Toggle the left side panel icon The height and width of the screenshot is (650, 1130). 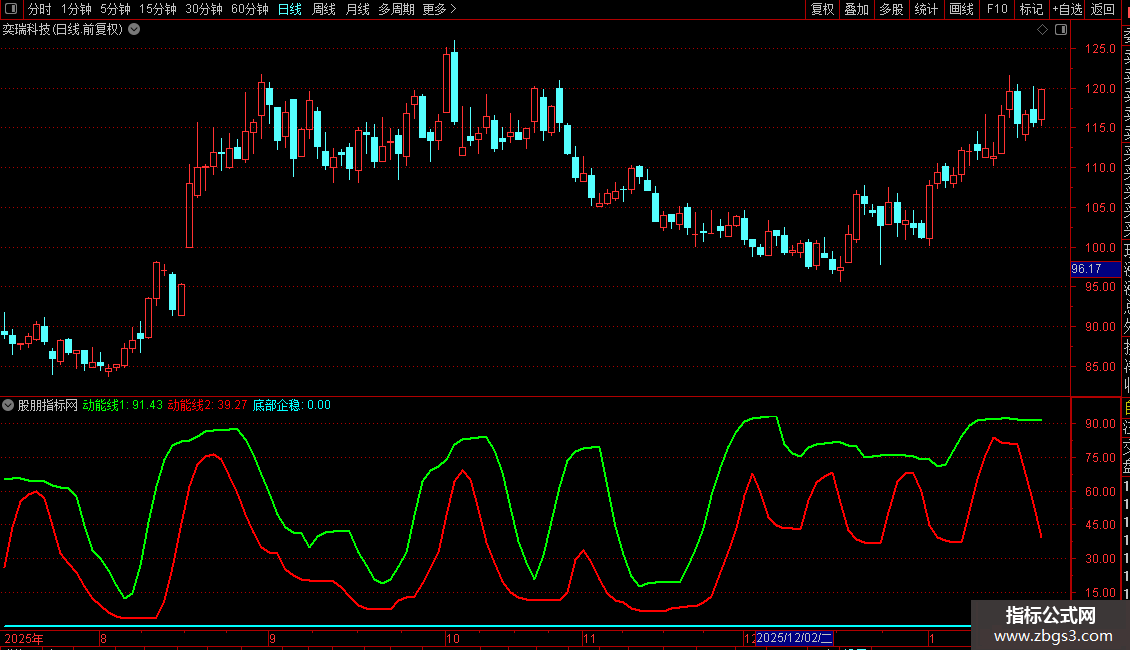pos(11,9)
